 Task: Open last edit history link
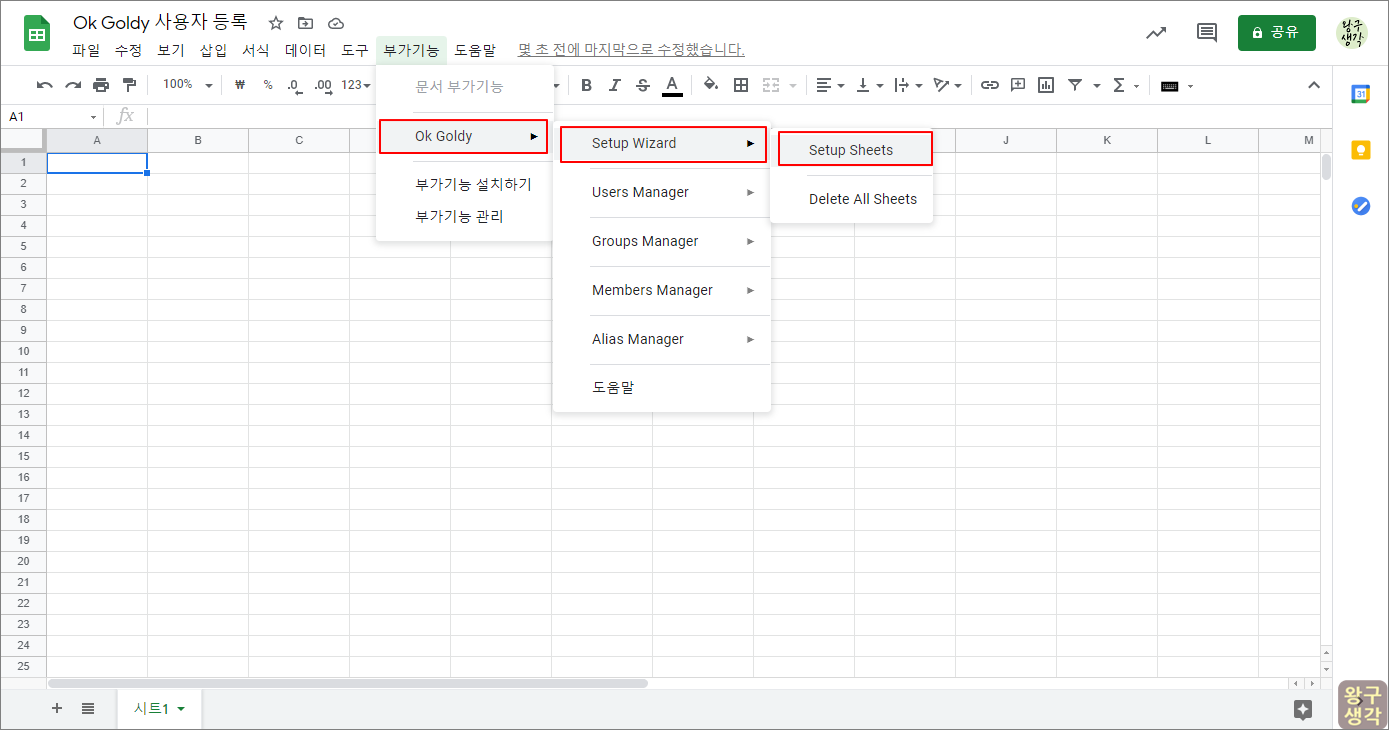click(631, 50)
